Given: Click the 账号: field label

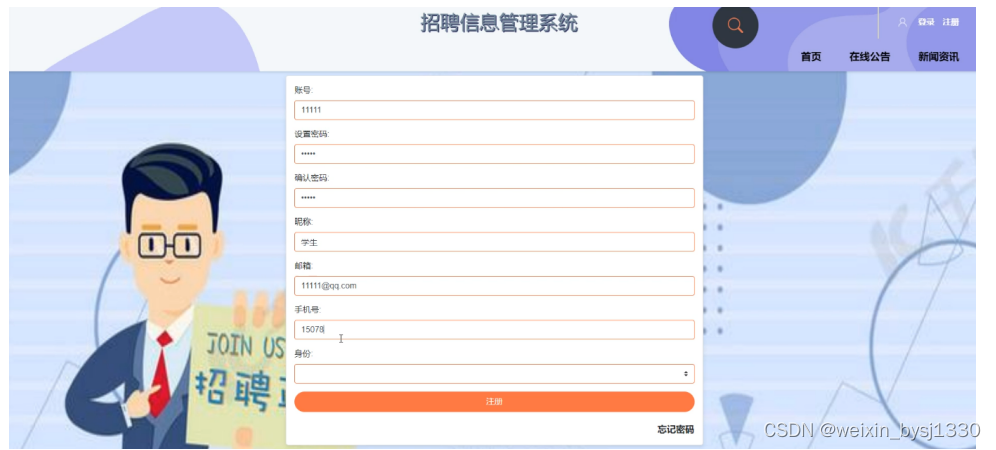Looking at the screenshot, I should pos(304,91).
